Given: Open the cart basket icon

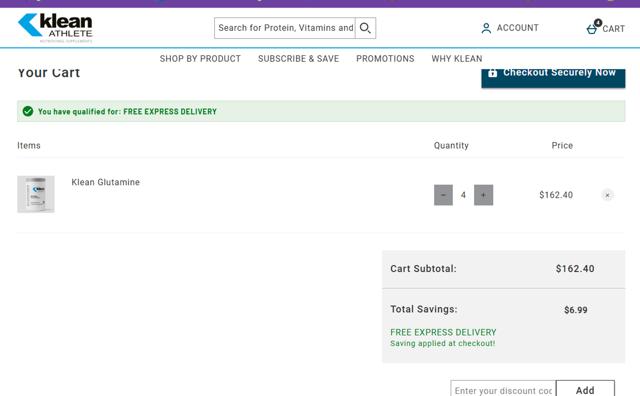Looking at the screenshot, I should [x=592, y=29].
